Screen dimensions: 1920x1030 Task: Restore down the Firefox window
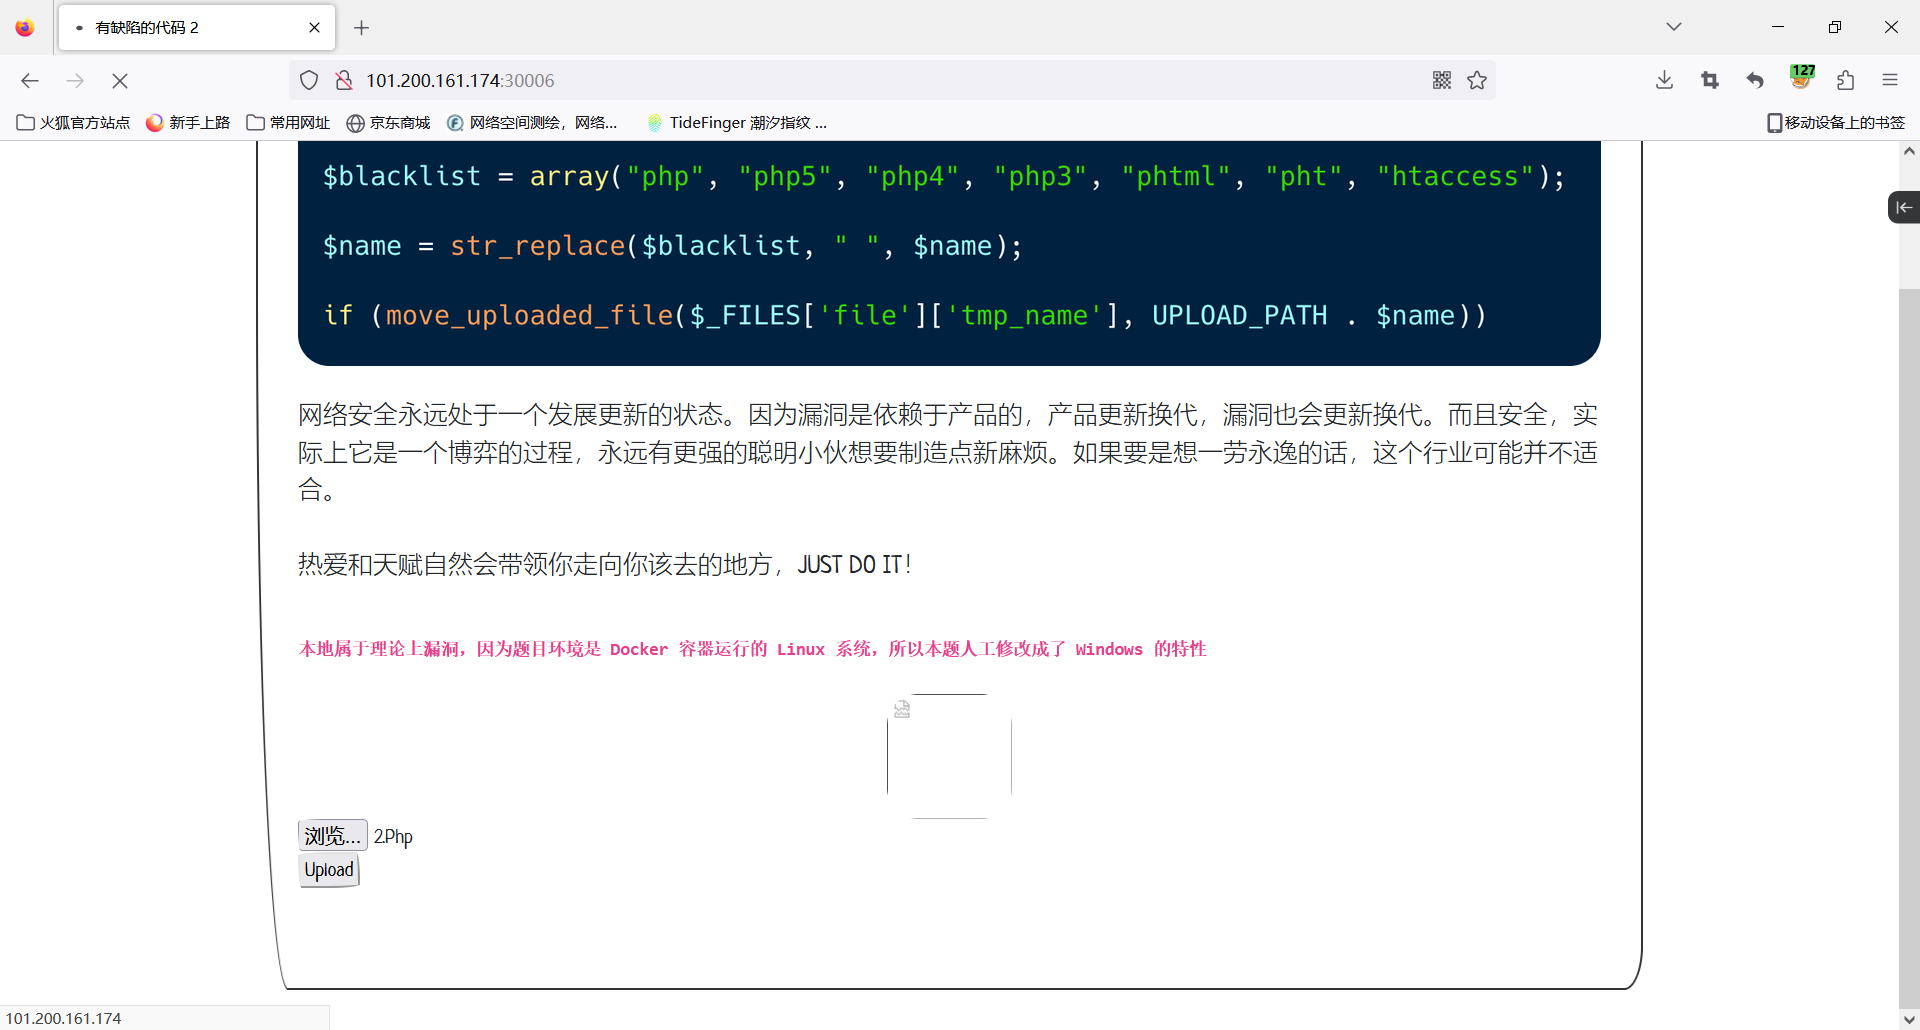tap(1834, 27)
